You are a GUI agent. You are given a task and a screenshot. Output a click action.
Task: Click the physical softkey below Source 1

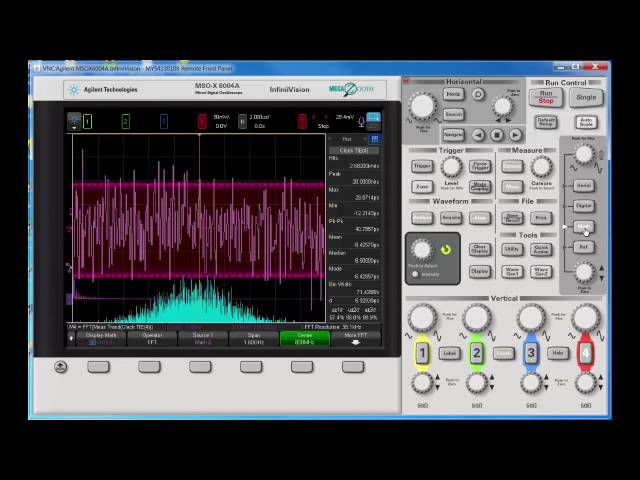[x=200, y=367]
